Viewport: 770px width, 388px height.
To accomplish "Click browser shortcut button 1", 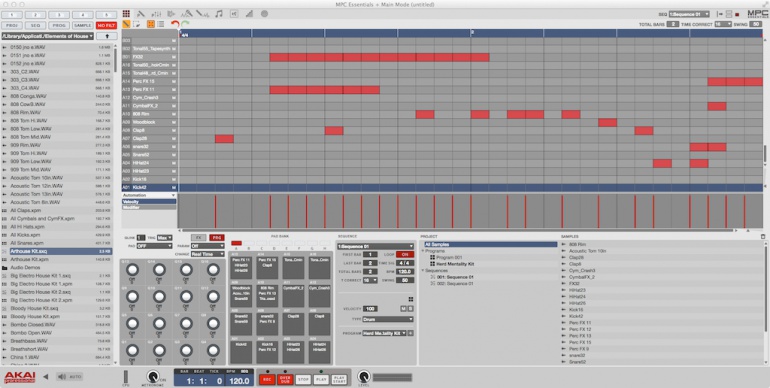I will pos(12,15).
